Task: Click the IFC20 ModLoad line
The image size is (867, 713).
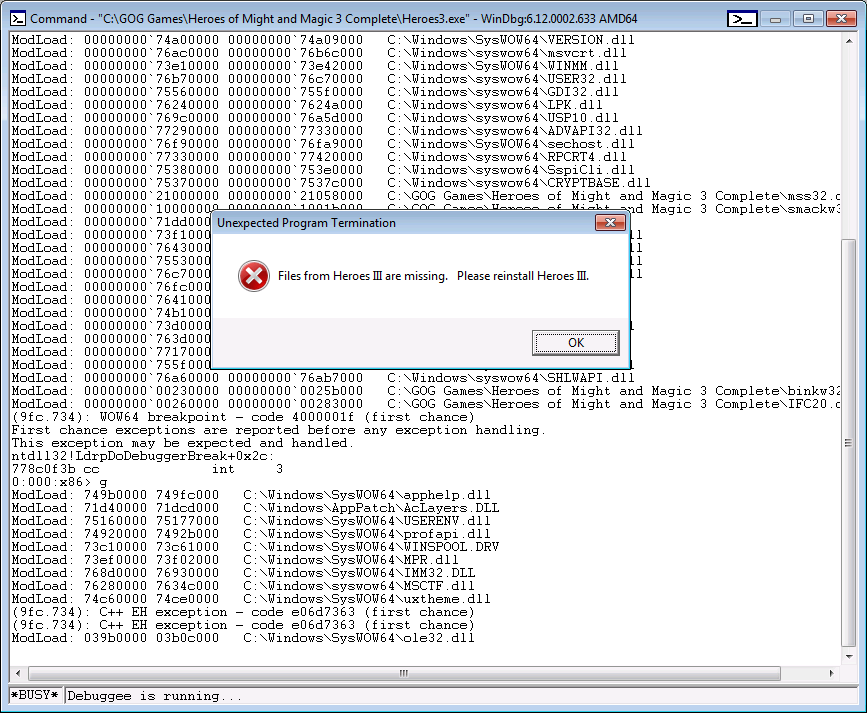Action: (426, 404)
